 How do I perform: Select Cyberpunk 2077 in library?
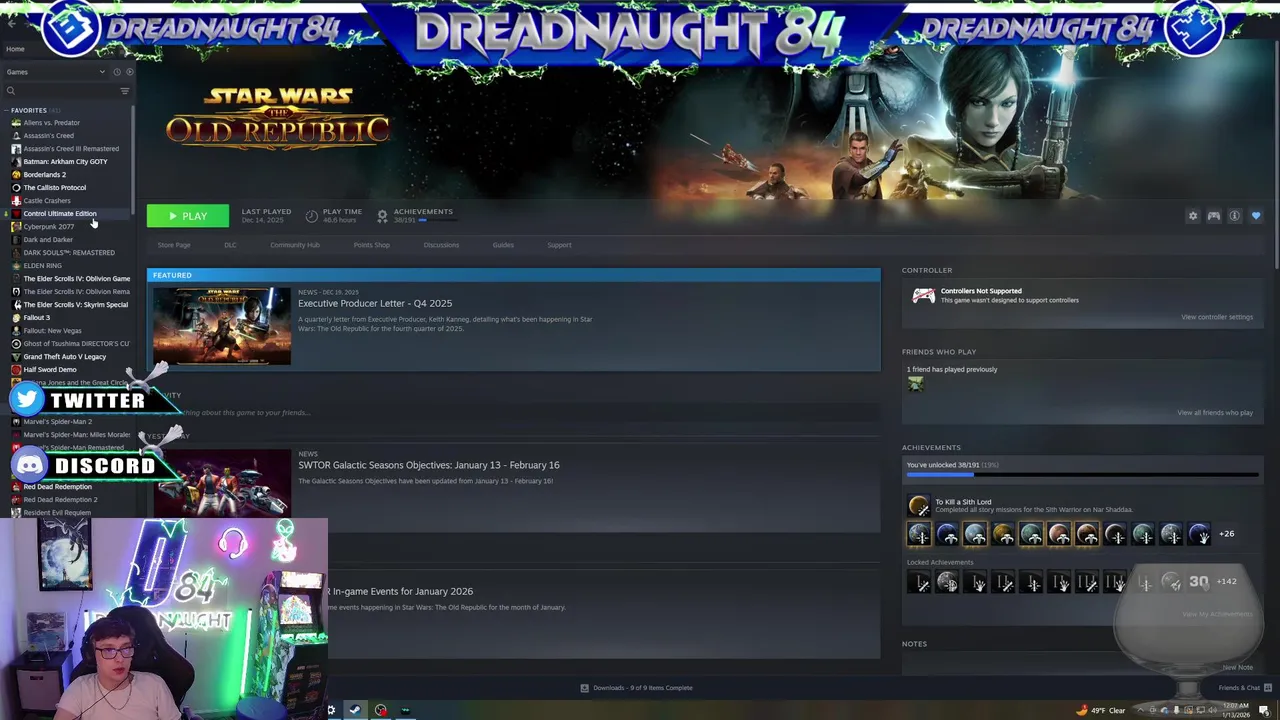click(48, 227)
